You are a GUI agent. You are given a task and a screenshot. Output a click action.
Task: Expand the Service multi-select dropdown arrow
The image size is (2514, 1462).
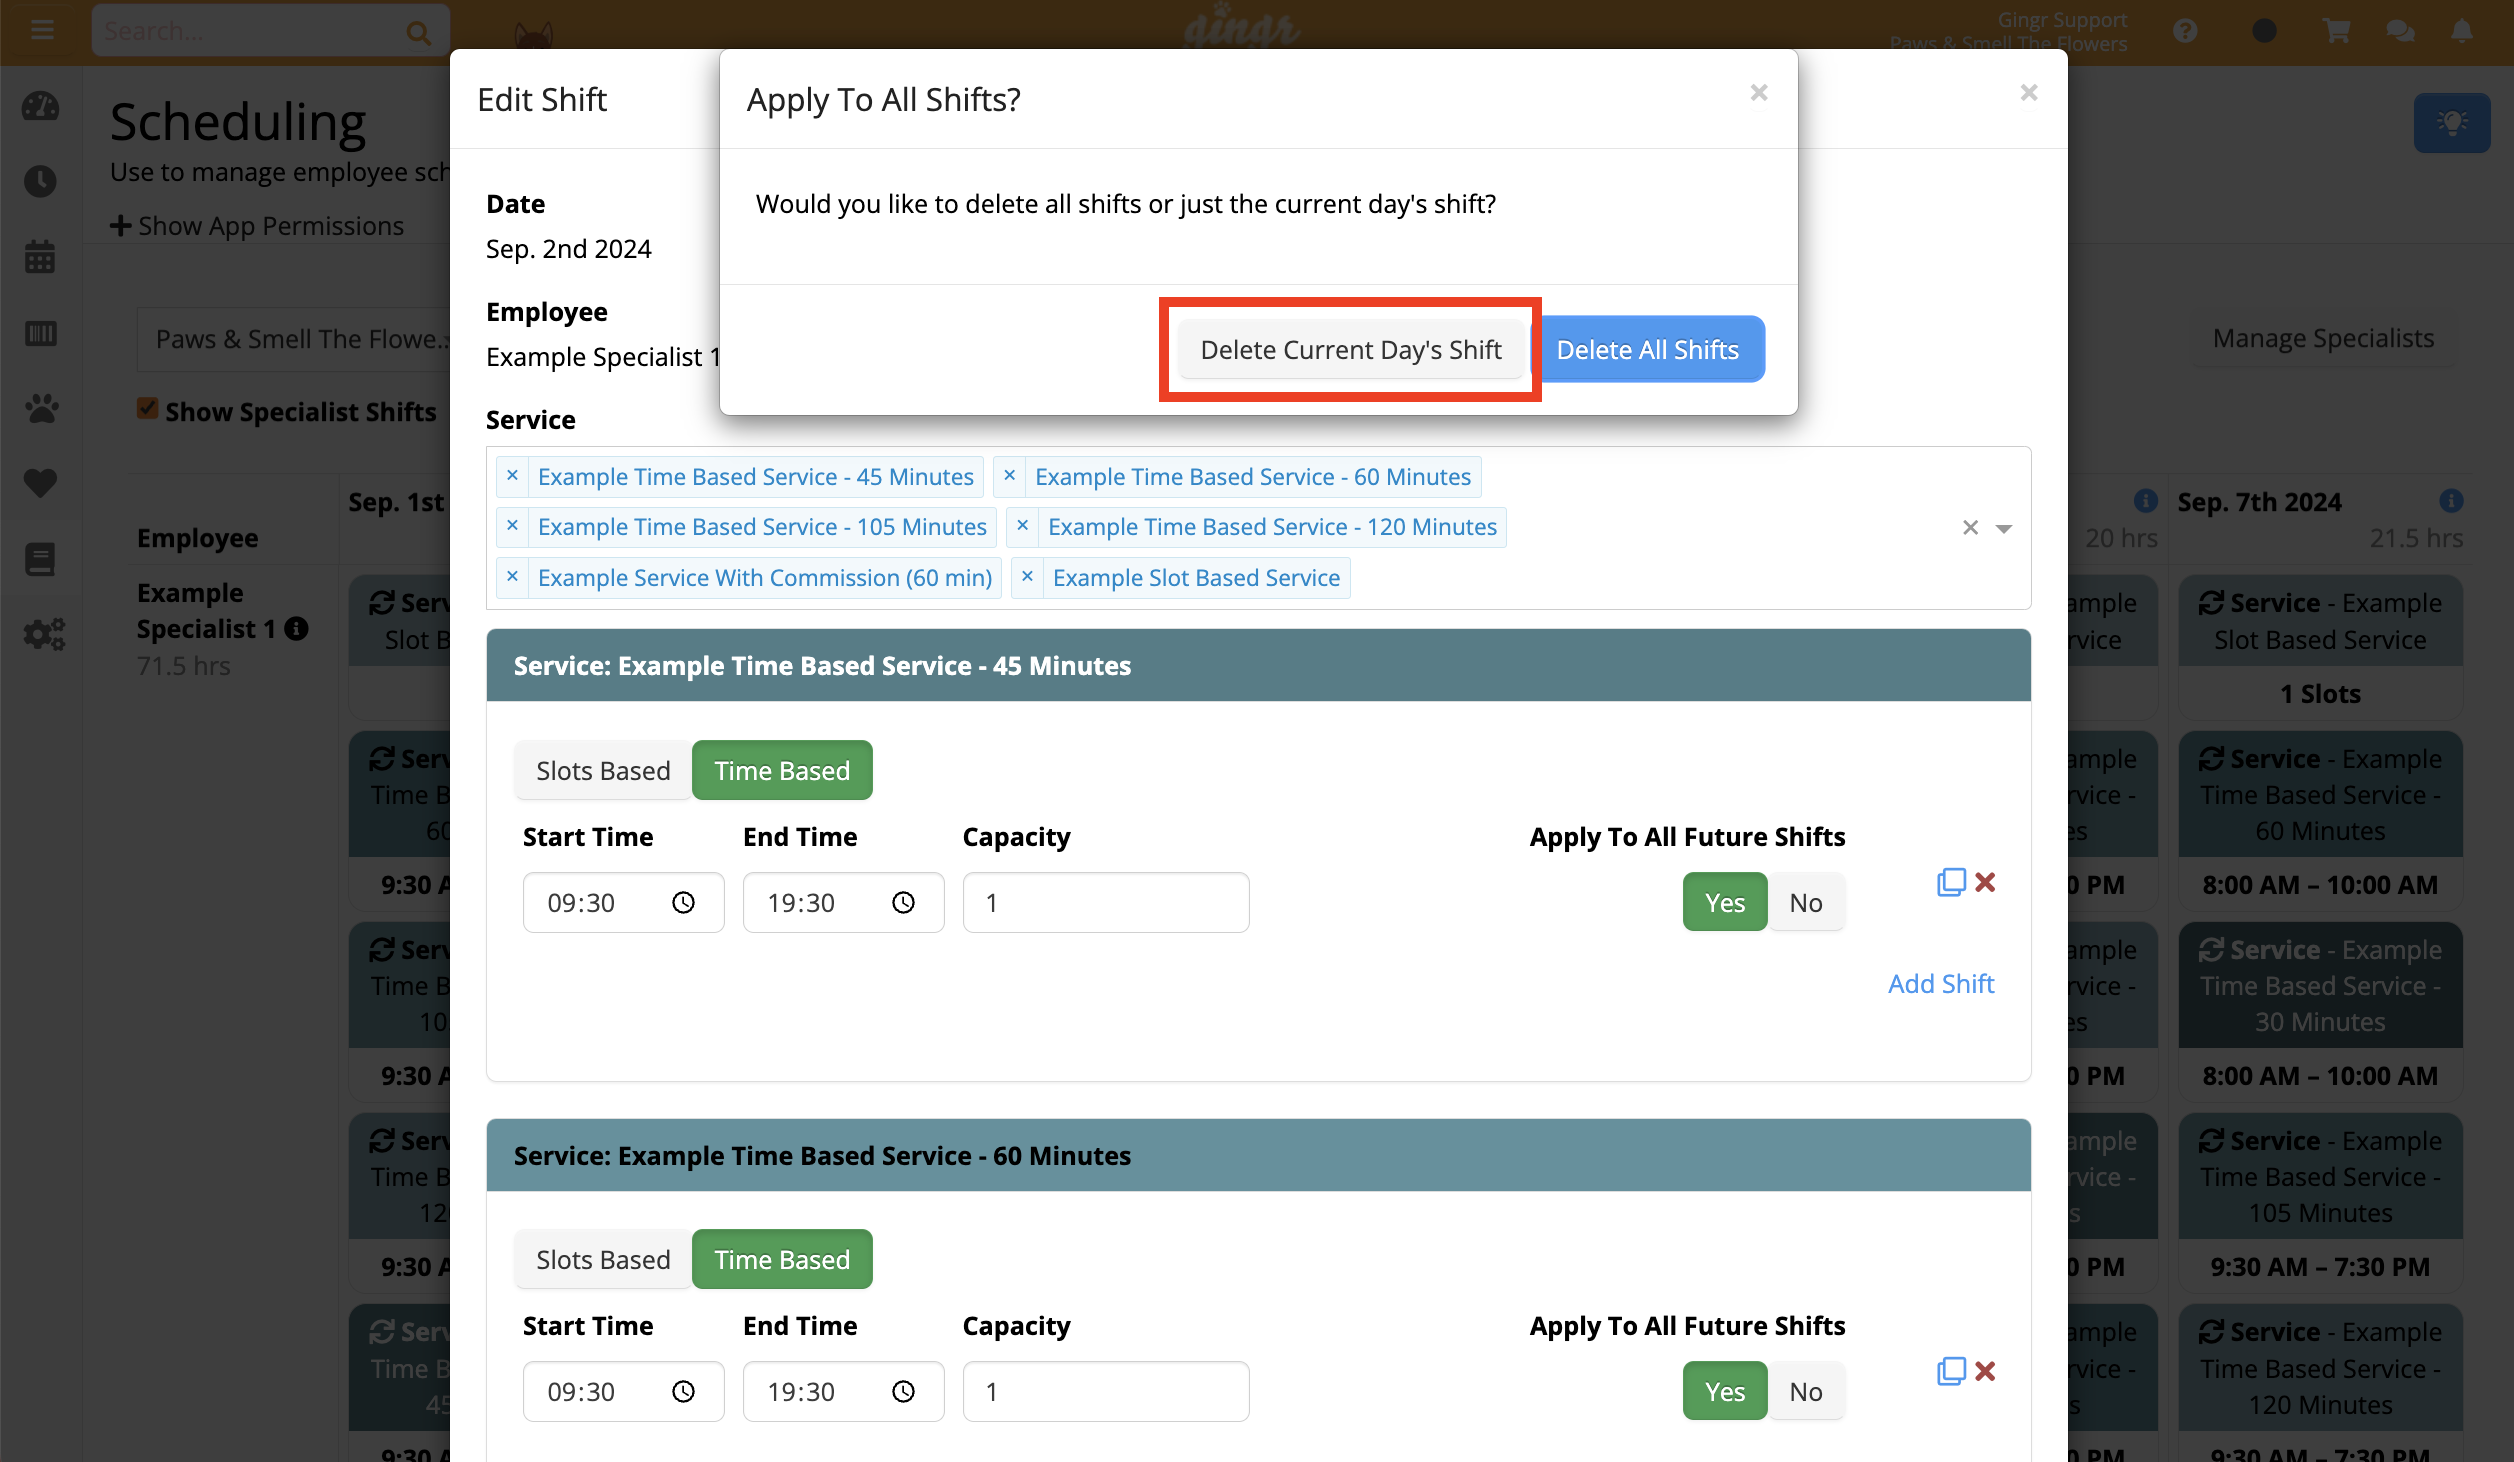pyautogui.click(x=2004, y=528)
